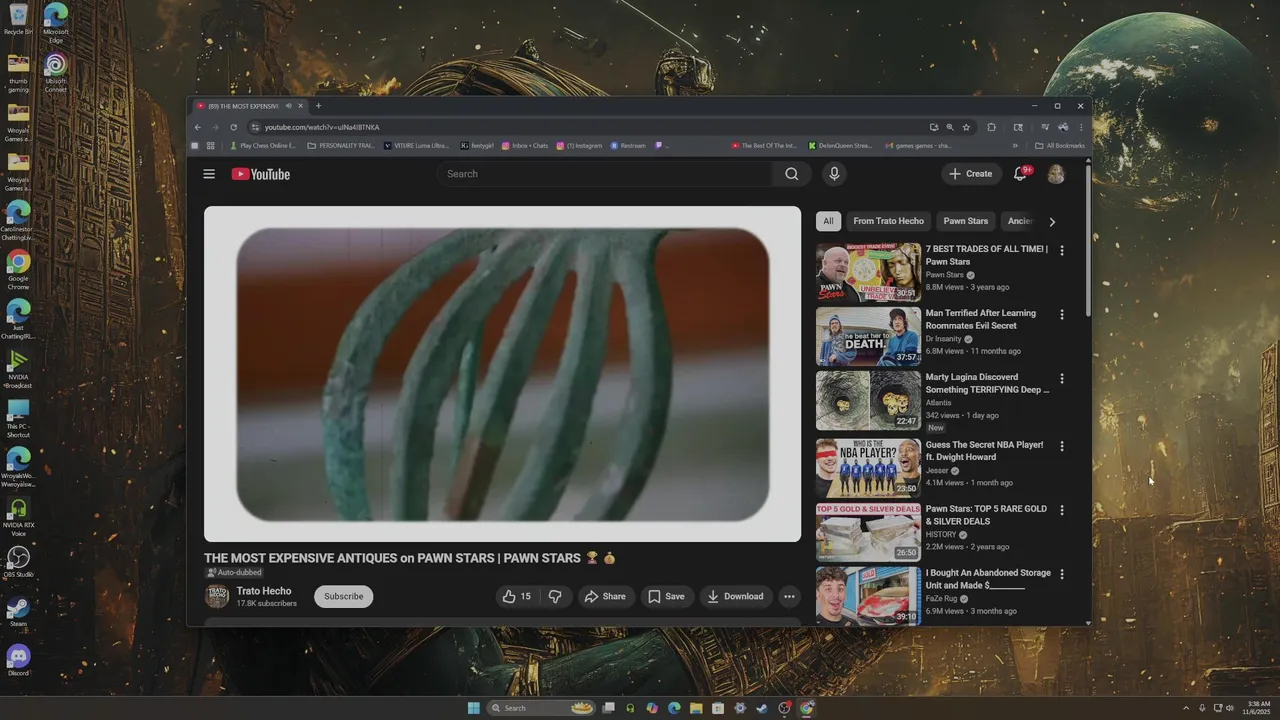Viewport: 1280px width, 720px height.
Task: Dislike the video with thumbs down
Action: point(555,596)
